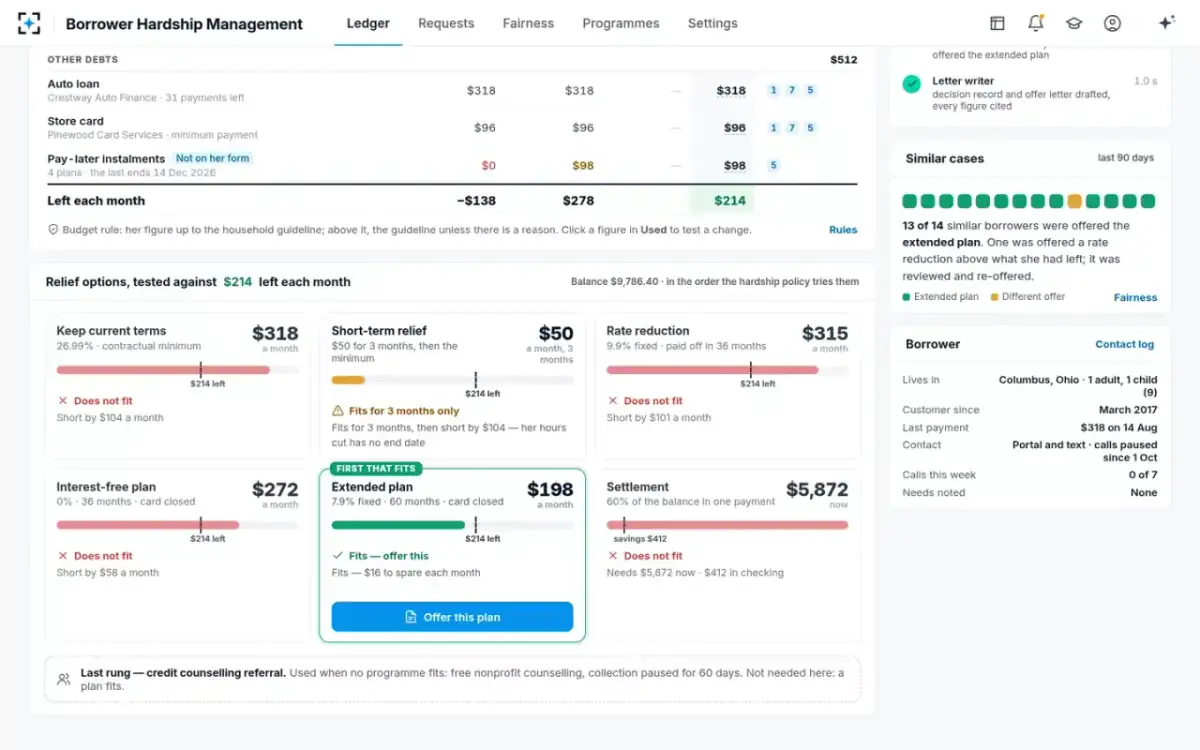Open the user profile icon
The height and width of the screenshot is (750, 1200).
(x=1112, y=23)
